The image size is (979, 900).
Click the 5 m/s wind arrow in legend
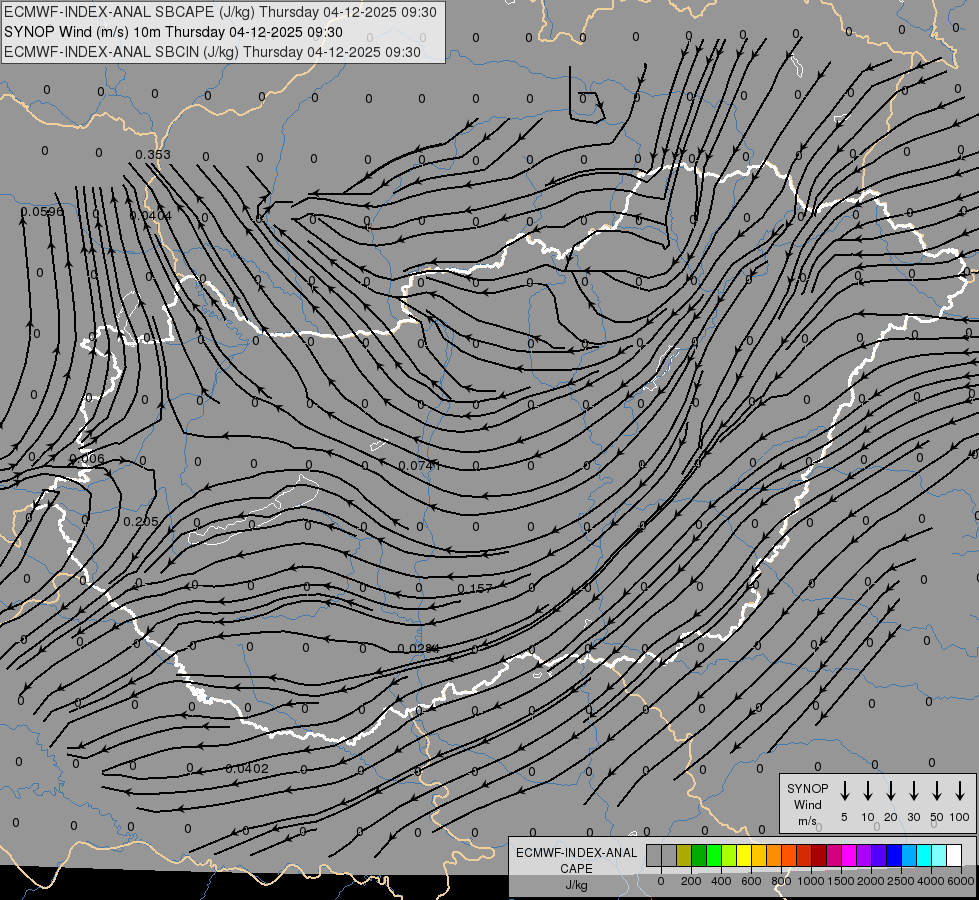coord(844,791)
